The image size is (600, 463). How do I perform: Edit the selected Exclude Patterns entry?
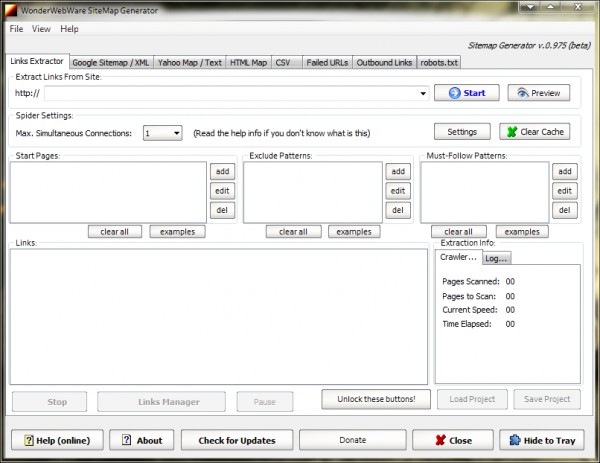pos(398,191)
